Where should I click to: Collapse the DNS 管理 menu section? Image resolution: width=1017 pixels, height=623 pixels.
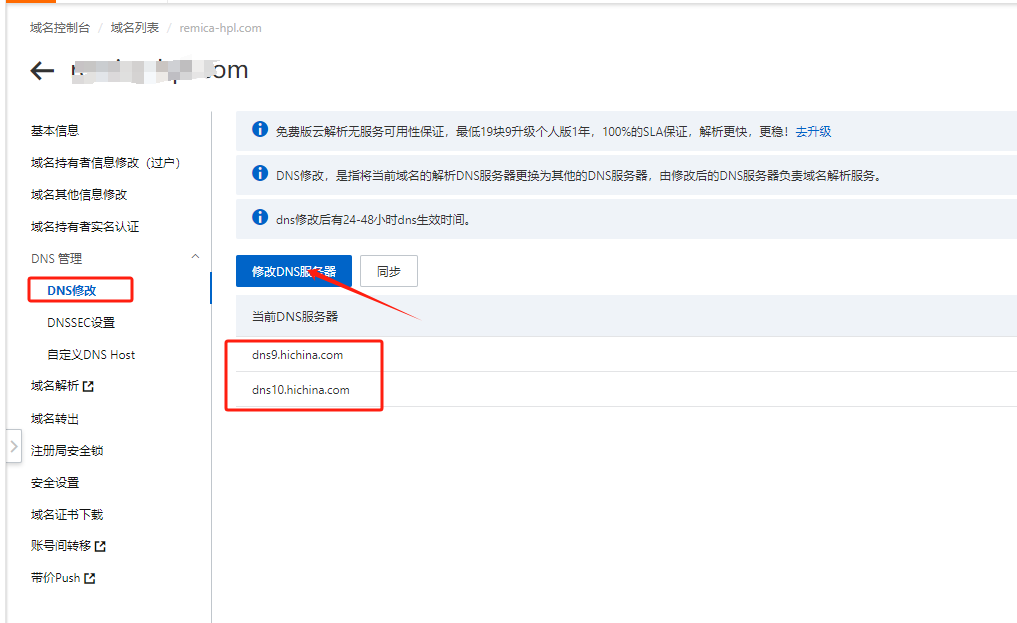(x=195, y=258)
